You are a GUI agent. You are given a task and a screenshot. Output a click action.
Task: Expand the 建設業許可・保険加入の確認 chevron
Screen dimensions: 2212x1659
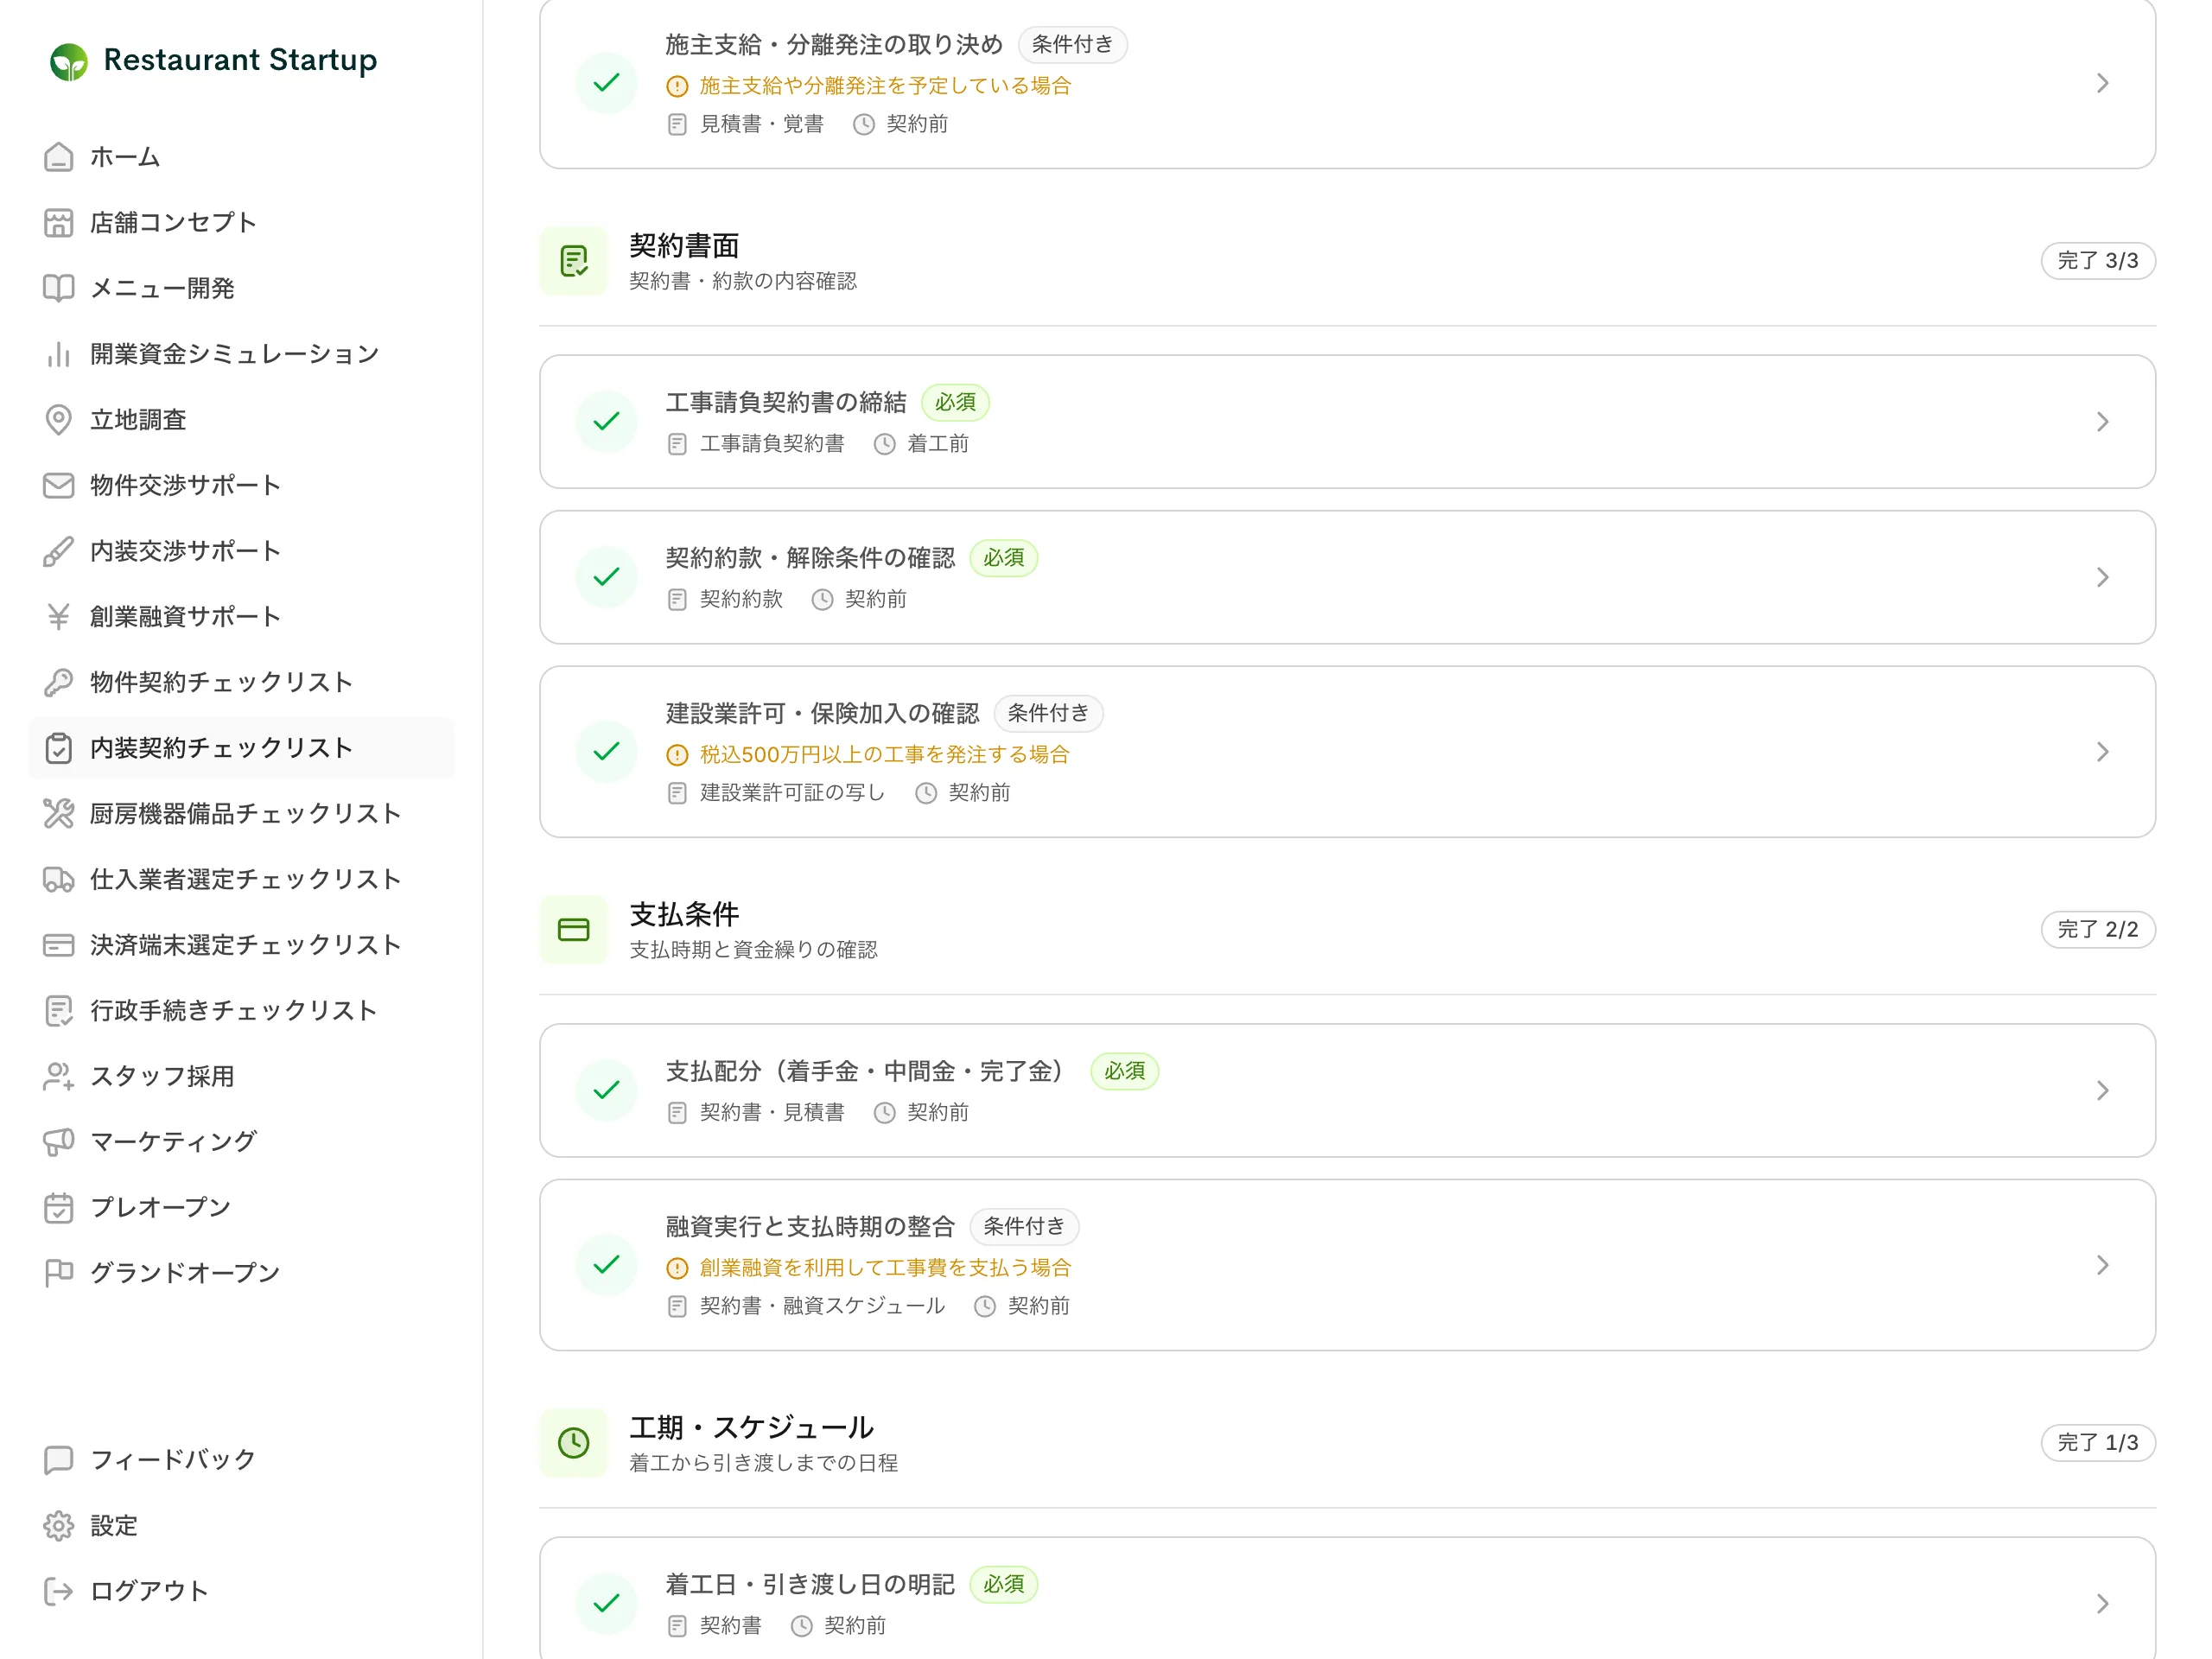[x=2102, y=752]
